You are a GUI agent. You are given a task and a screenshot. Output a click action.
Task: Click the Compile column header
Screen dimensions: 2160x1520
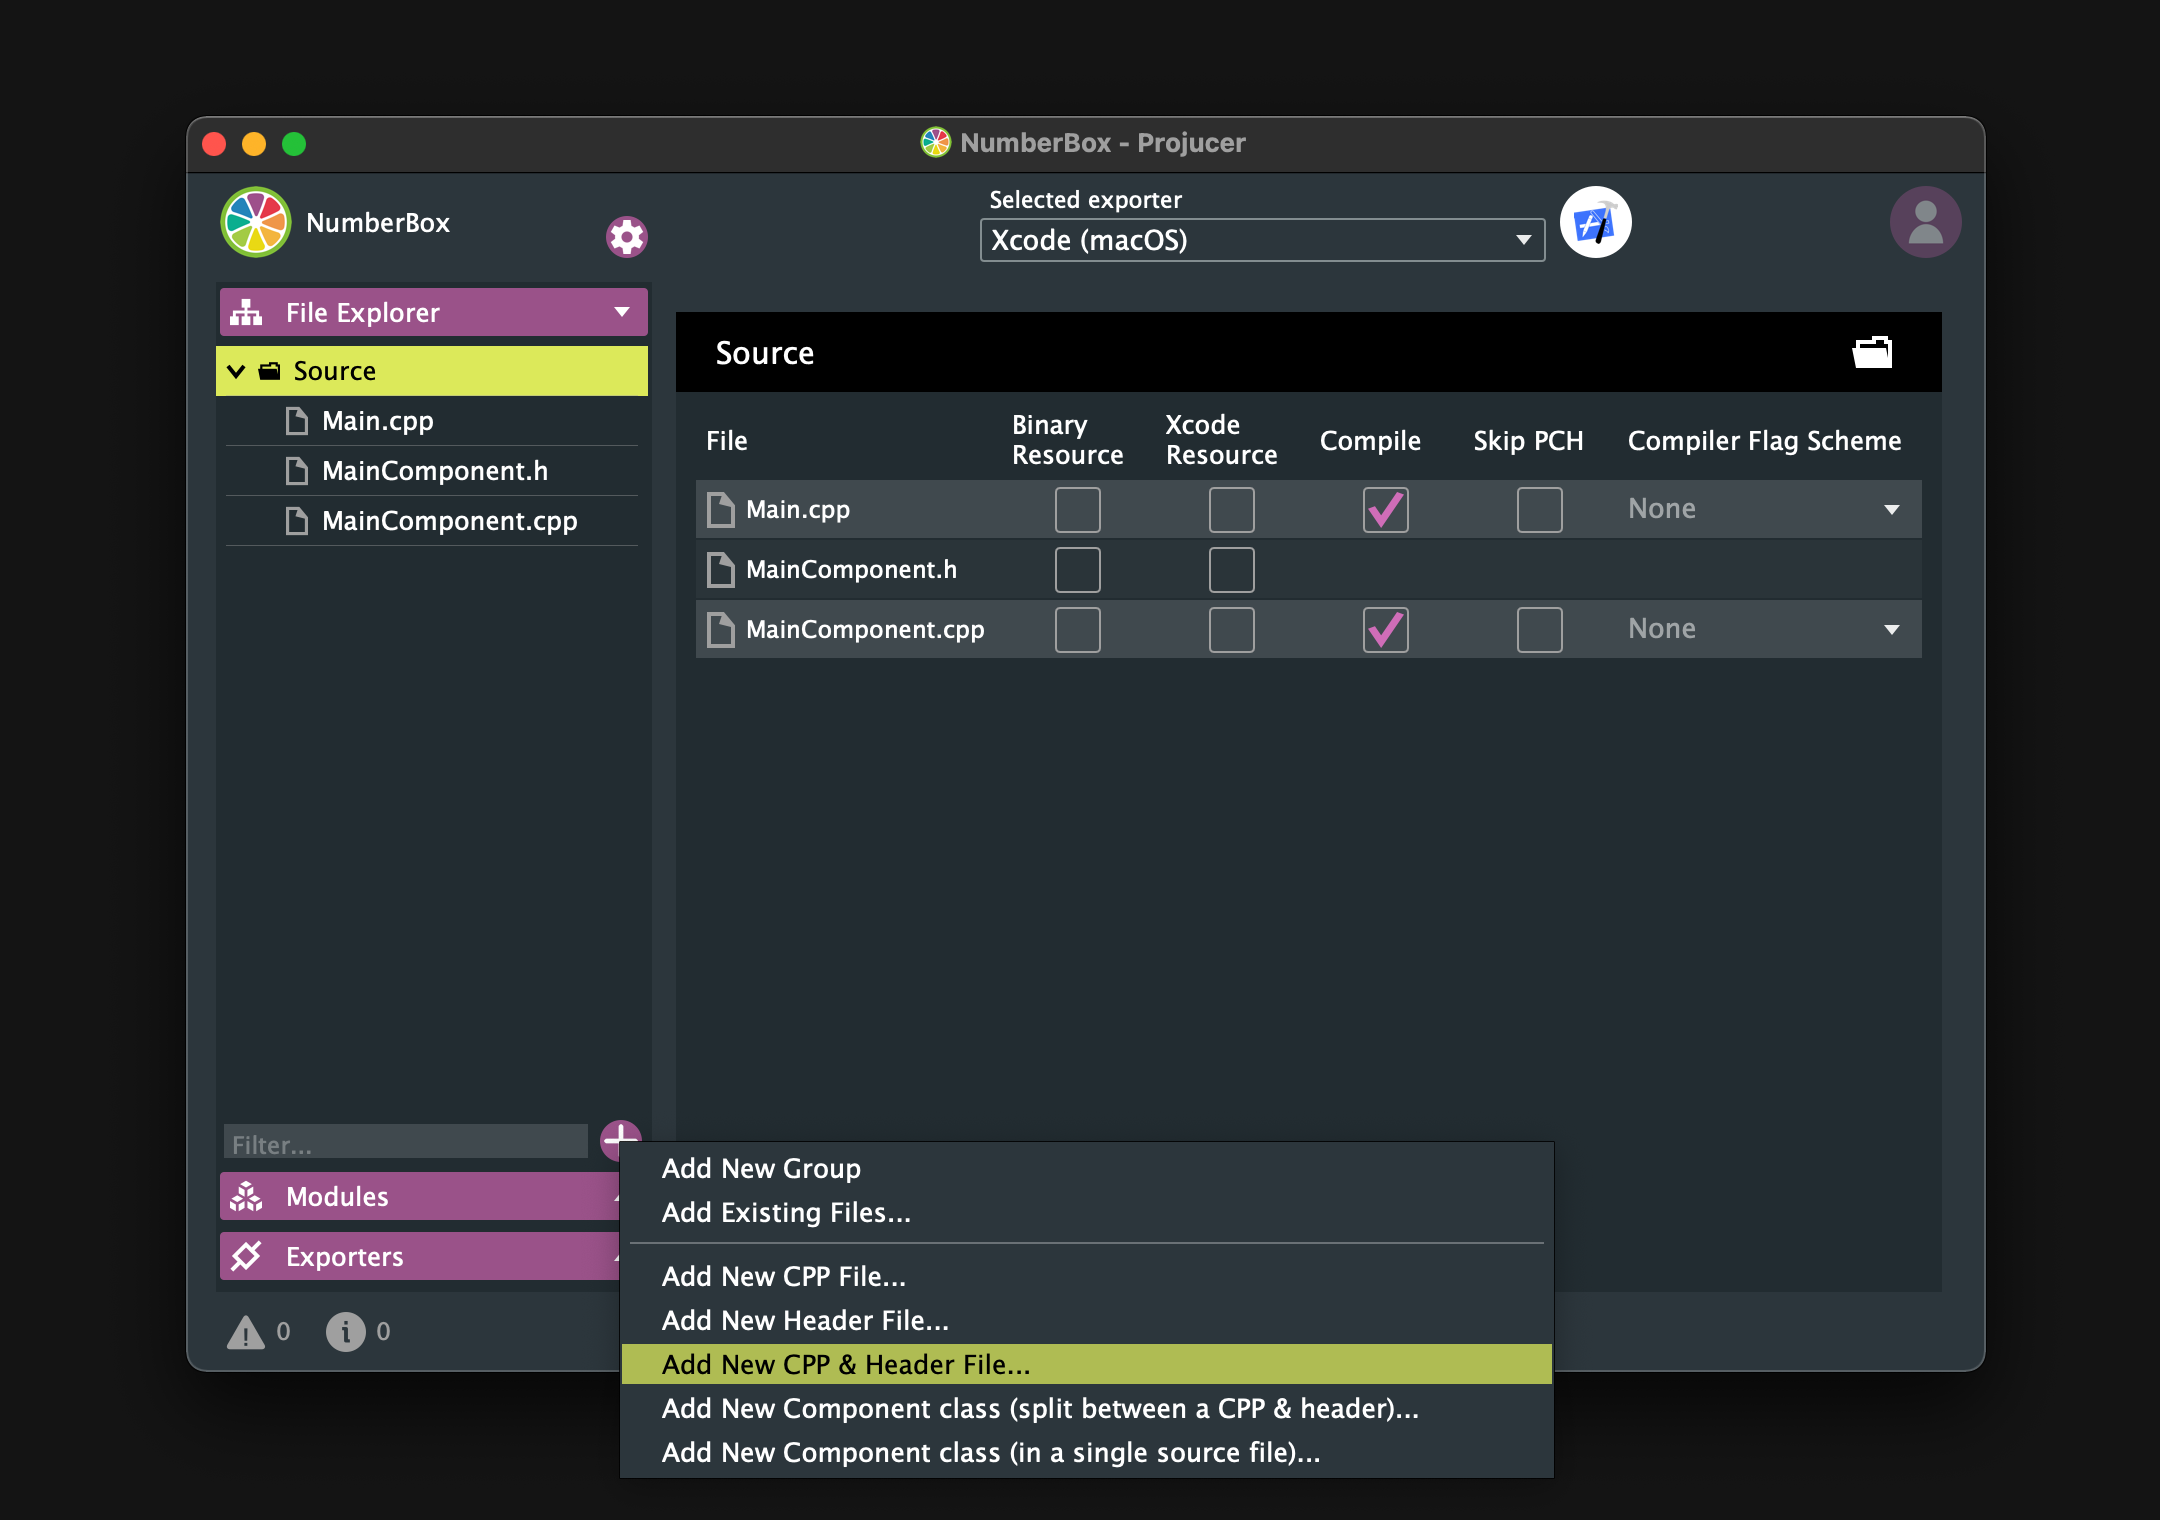click(x=1370, y=441)
